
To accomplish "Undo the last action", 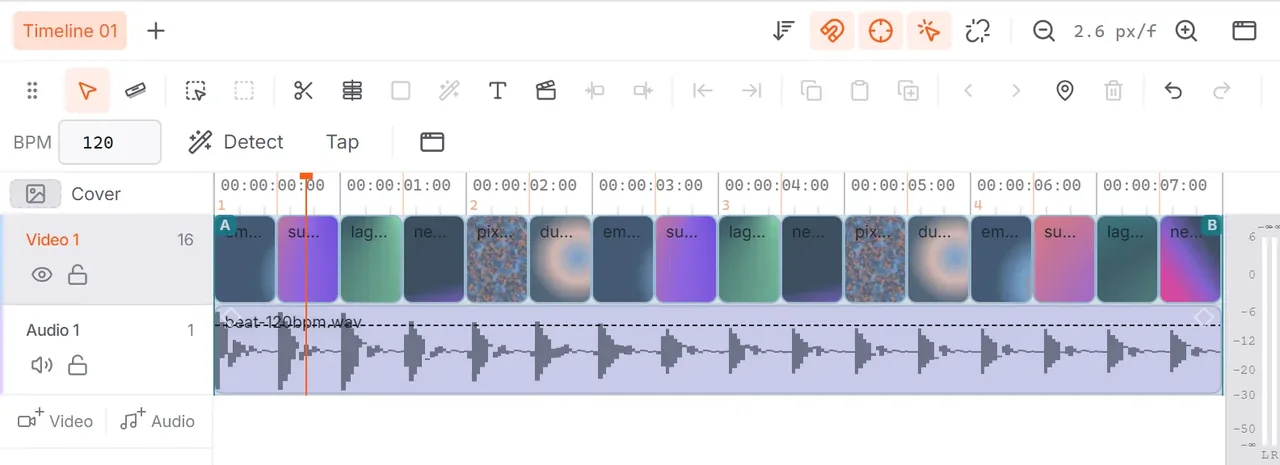I will click(x=1173, y=91).
